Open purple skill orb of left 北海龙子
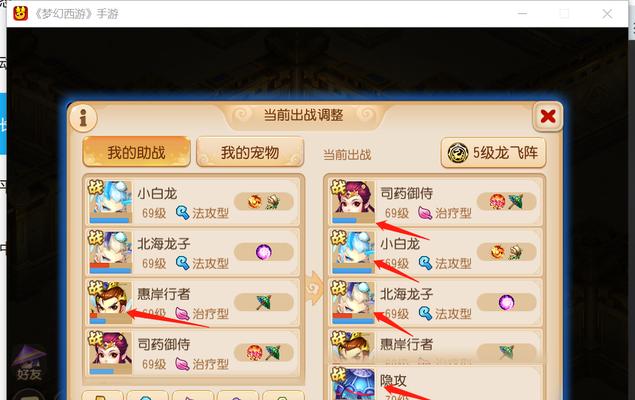635x400 pixels. pyautogui.click(x=264, y=252)
